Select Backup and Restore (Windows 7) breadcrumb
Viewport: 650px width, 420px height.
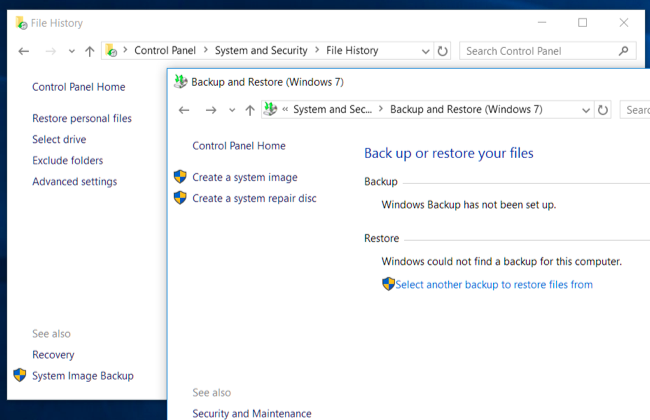pos(466,109)
